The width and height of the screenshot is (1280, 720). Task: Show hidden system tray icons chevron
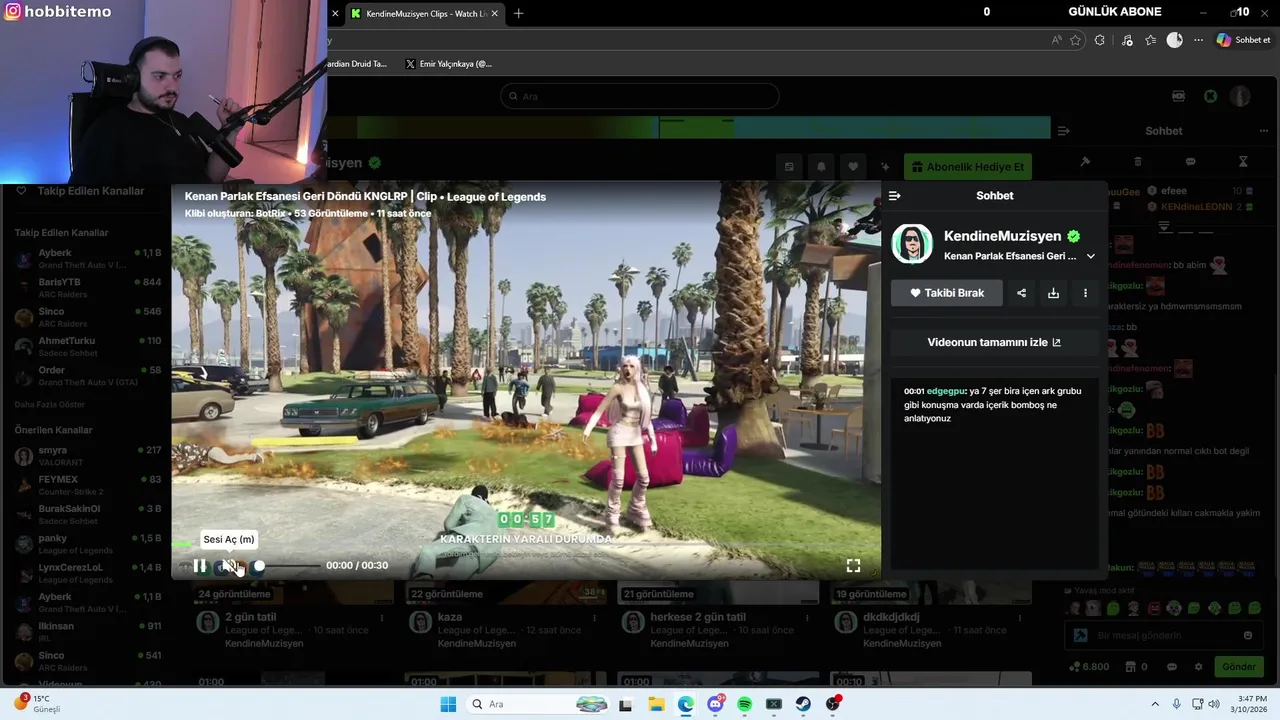coord(1155,704)
